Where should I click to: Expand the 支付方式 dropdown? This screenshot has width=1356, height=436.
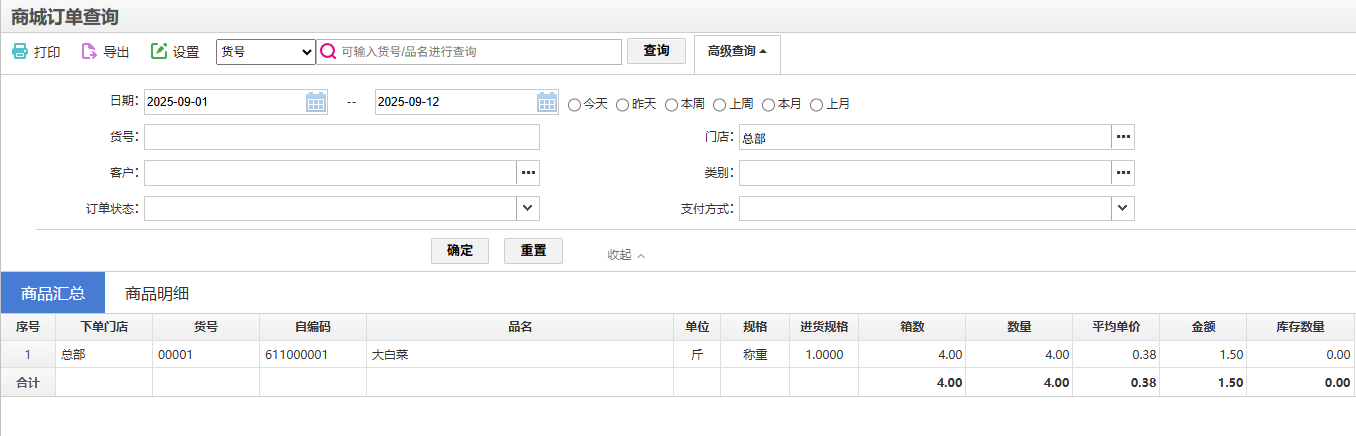pyautogui.click(x=1123, y=208)
